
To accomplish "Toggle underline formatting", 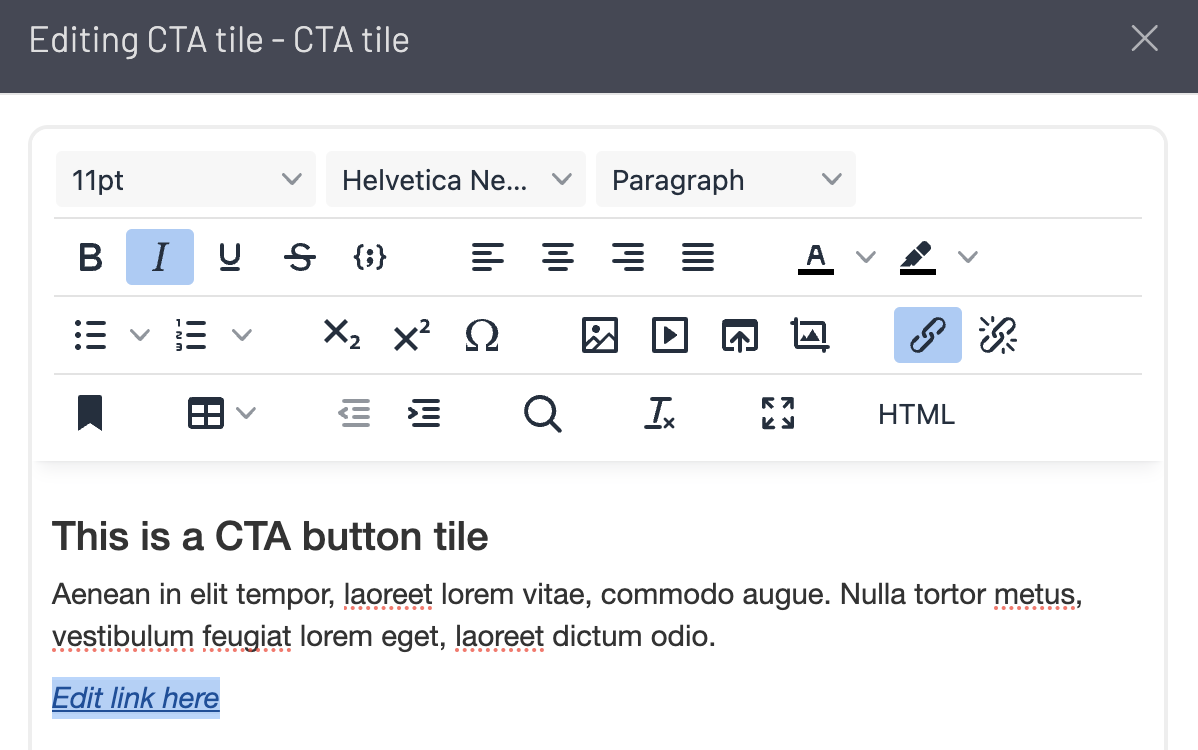I will pyautogui.click(x=230, y=258).
